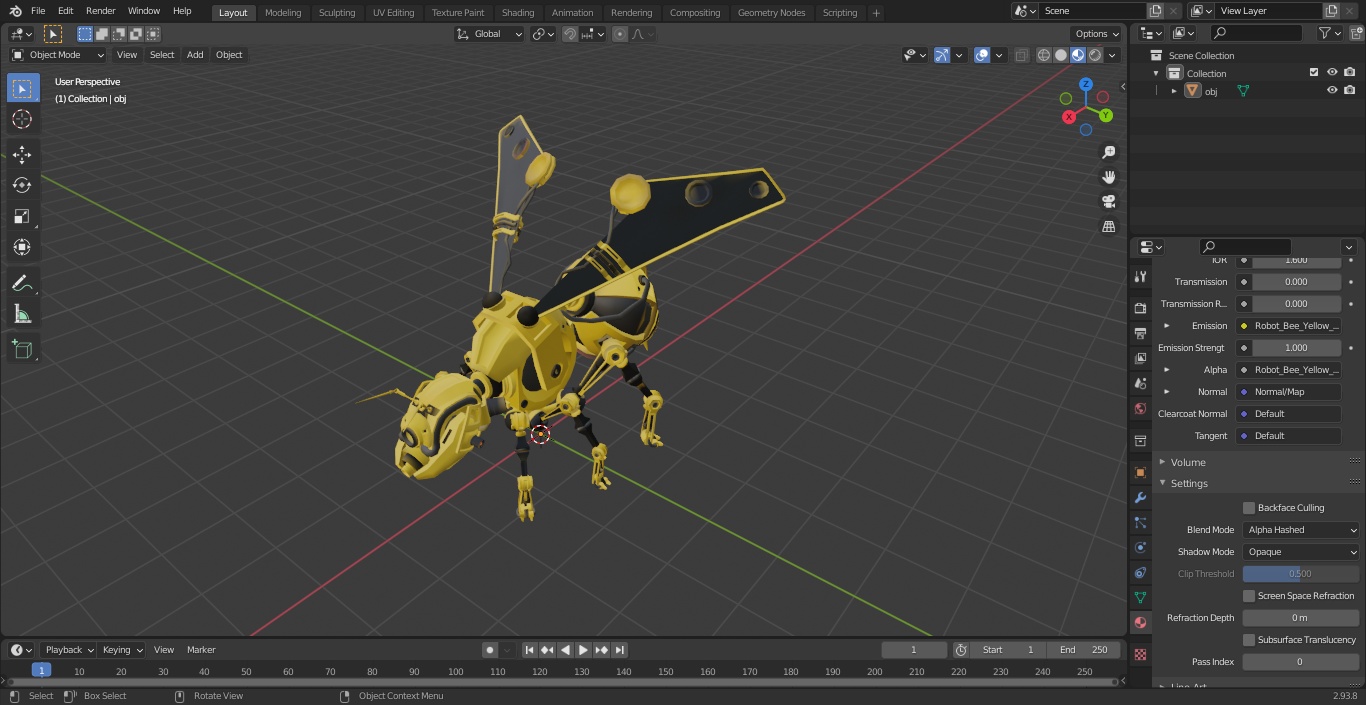The width and height of the screenshot is (1366, 705).
Task: Click the zoom view magnifier icon
Action: point(1108,152)
